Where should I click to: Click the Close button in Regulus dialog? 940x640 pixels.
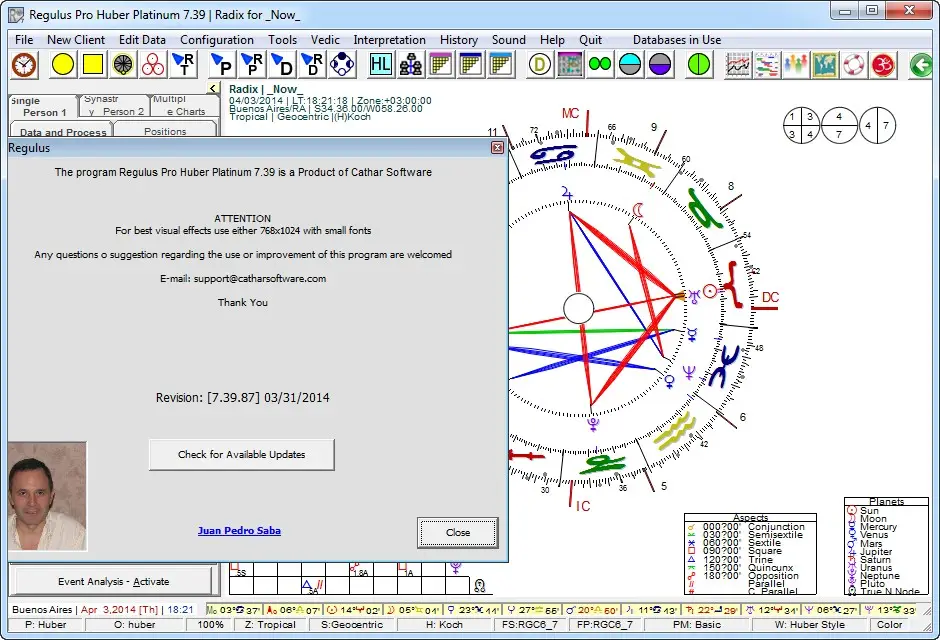click(x=458, y=533)
